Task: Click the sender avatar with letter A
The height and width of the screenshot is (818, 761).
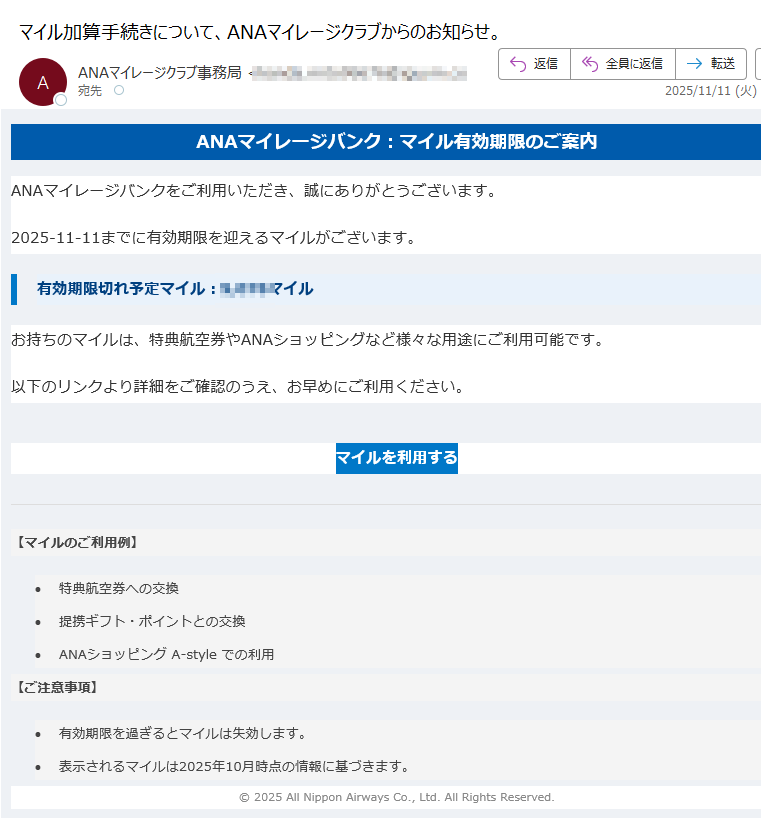Action: 43,82
